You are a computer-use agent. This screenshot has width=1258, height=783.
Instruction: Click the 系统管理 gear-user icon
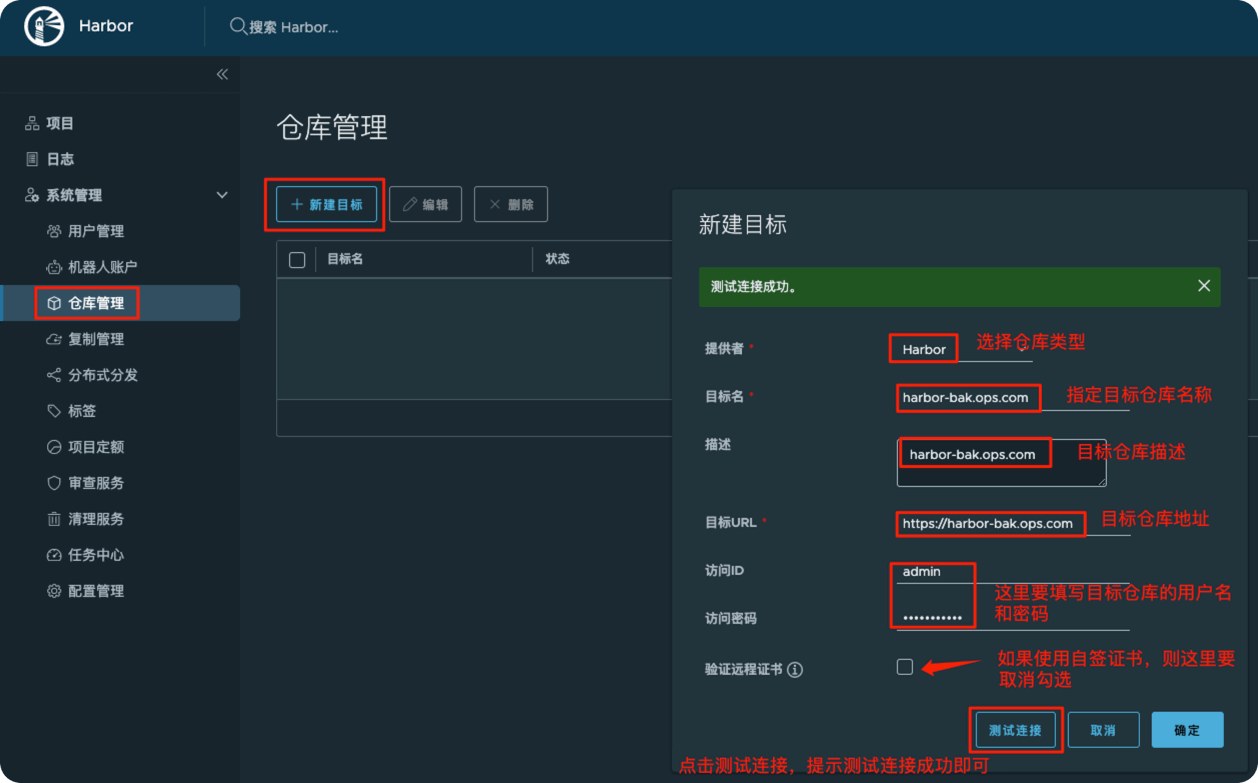click(32, 195)
